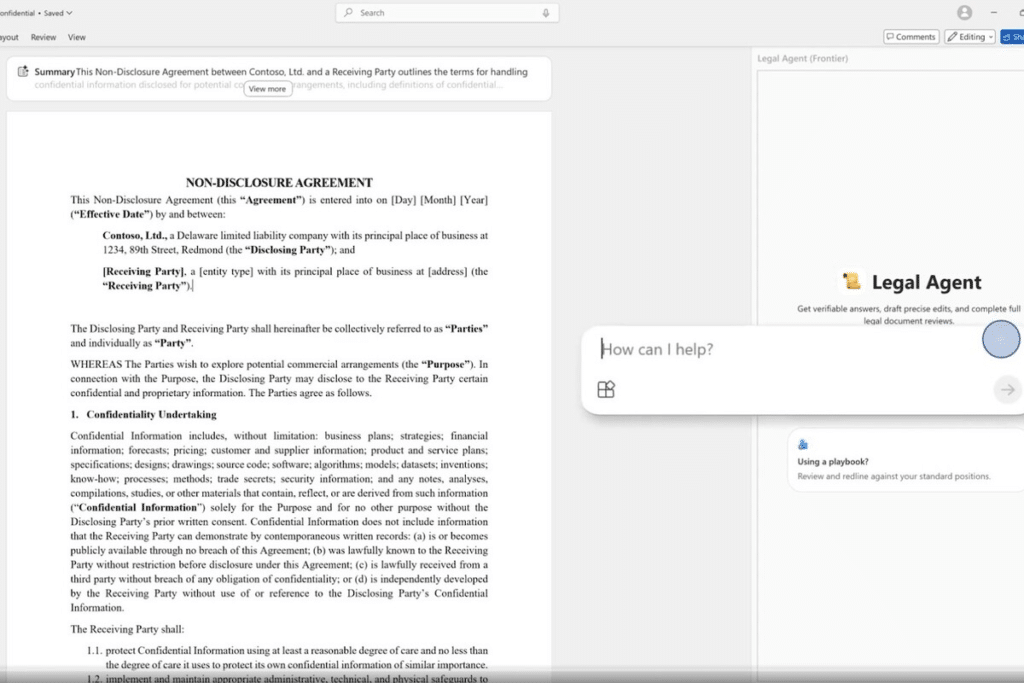This screenshot has height=683, width=1024.
Task: Select the 'Using a playbook?' suggestion card
Action: click(x=906, y=460)
